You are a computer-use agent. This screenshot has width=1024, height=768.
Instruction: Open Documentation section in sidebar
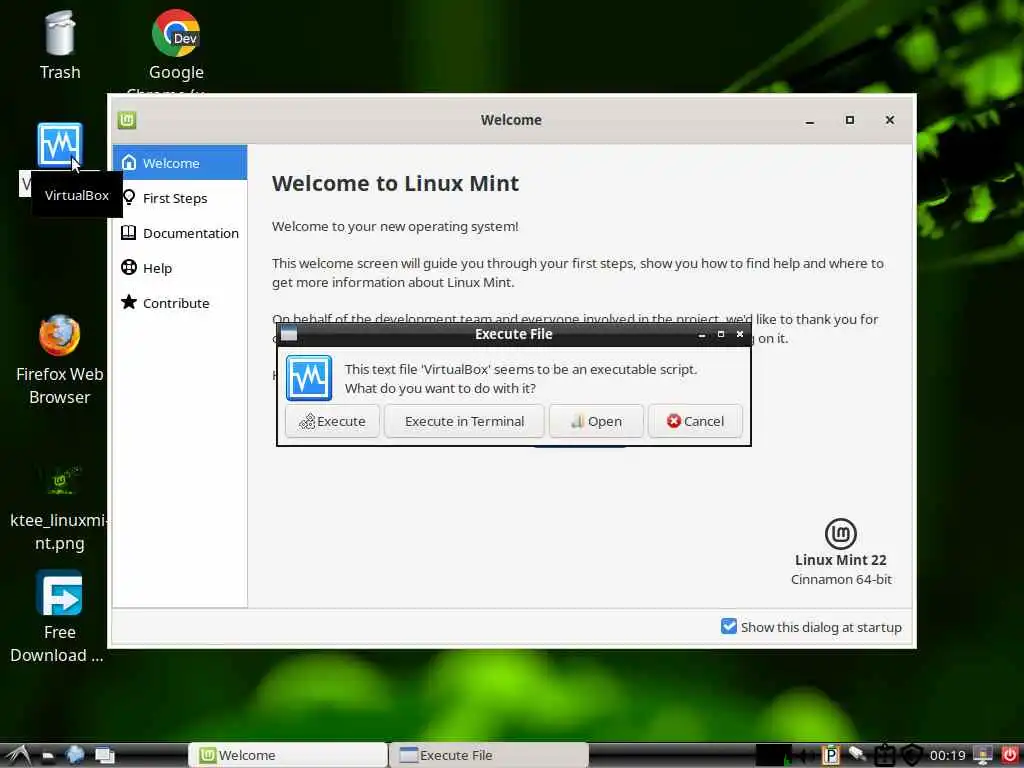[x=180, y=233]
